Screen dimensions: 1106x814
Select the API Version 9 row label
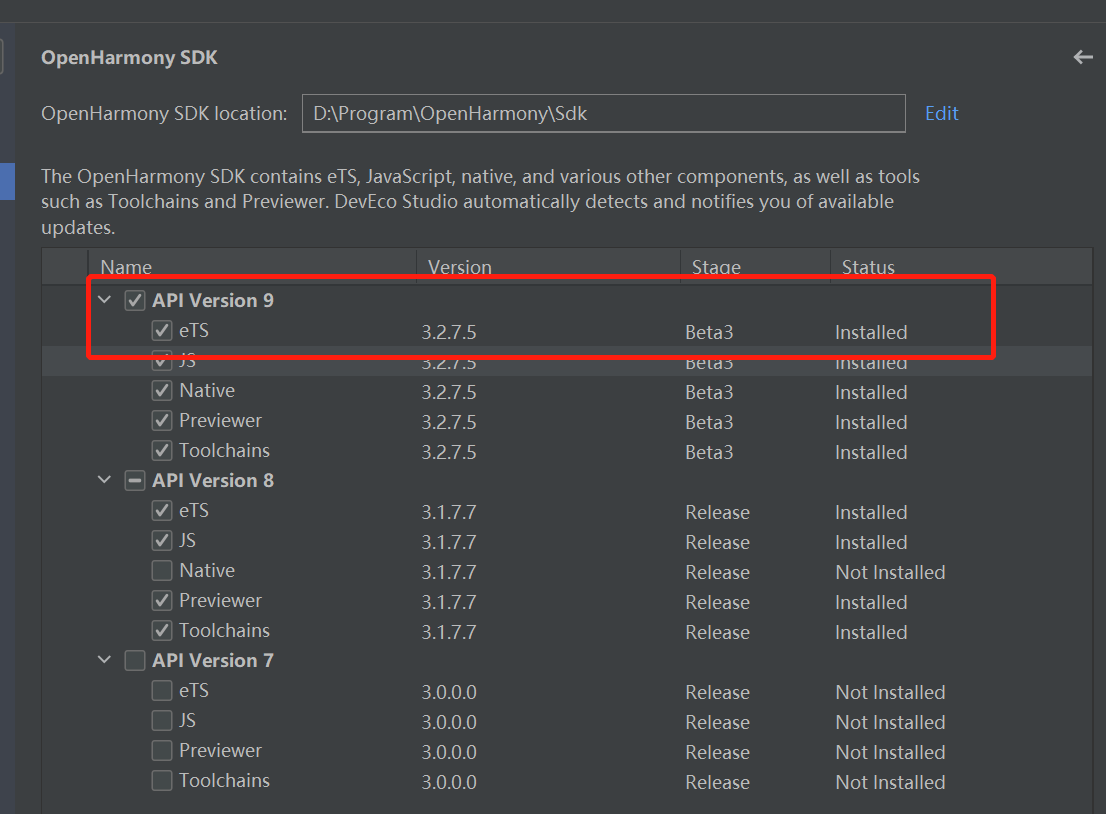pyautogui.click(x=213, y=300)
